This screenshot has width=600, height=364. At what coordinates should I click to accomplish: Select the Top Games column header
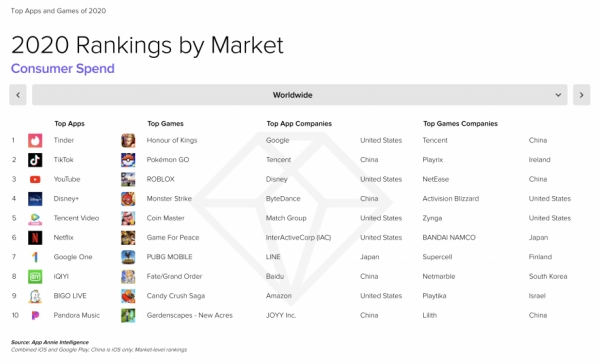click(x=165, y=124)
